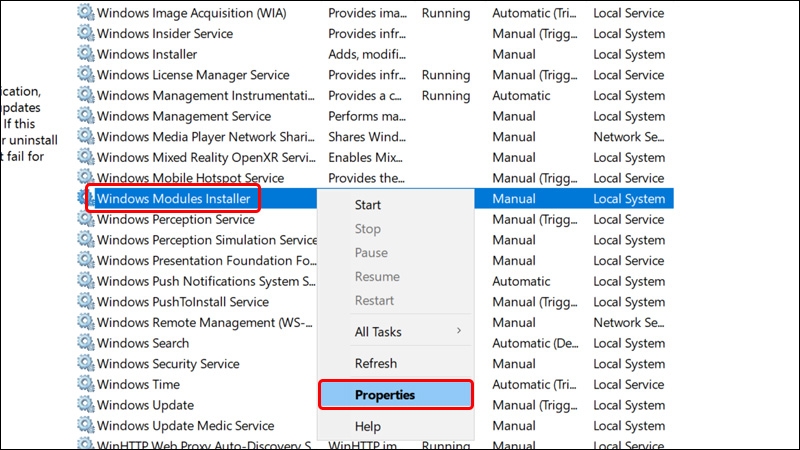Click 'Automatic (De...' startup type of Windows Search
The image size is (800, 450).
(535, 343)
